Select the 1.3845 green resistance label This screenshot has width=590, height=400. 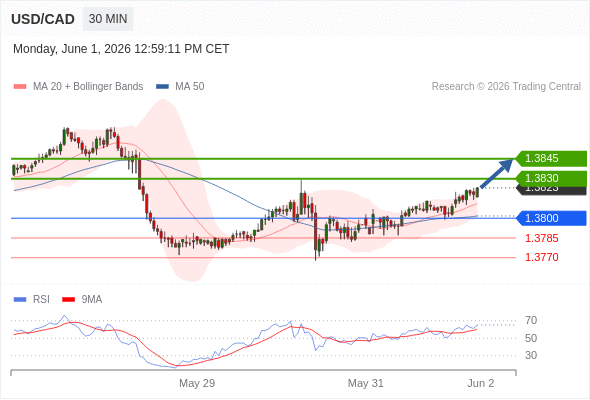pyautogui.click(x=551, y=158)
